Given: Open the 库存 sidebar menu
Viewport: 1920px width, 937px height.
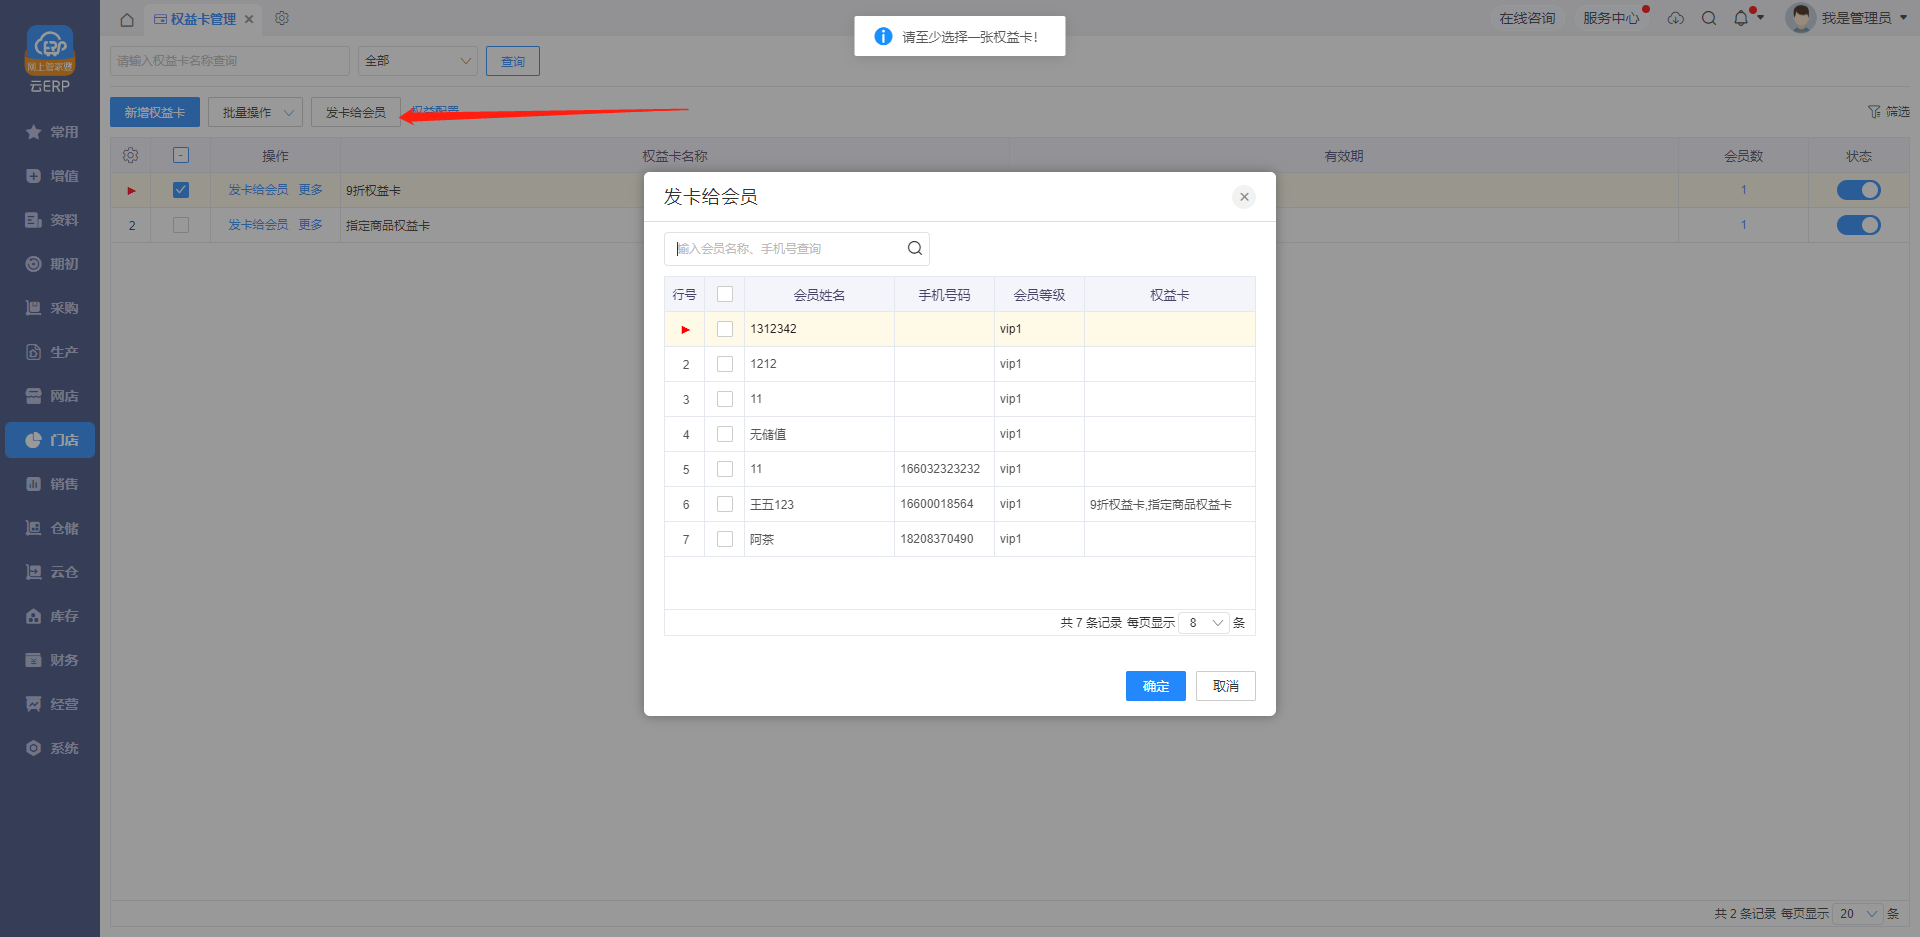Looking at the screenshot, I should click(x=50, y=616).
